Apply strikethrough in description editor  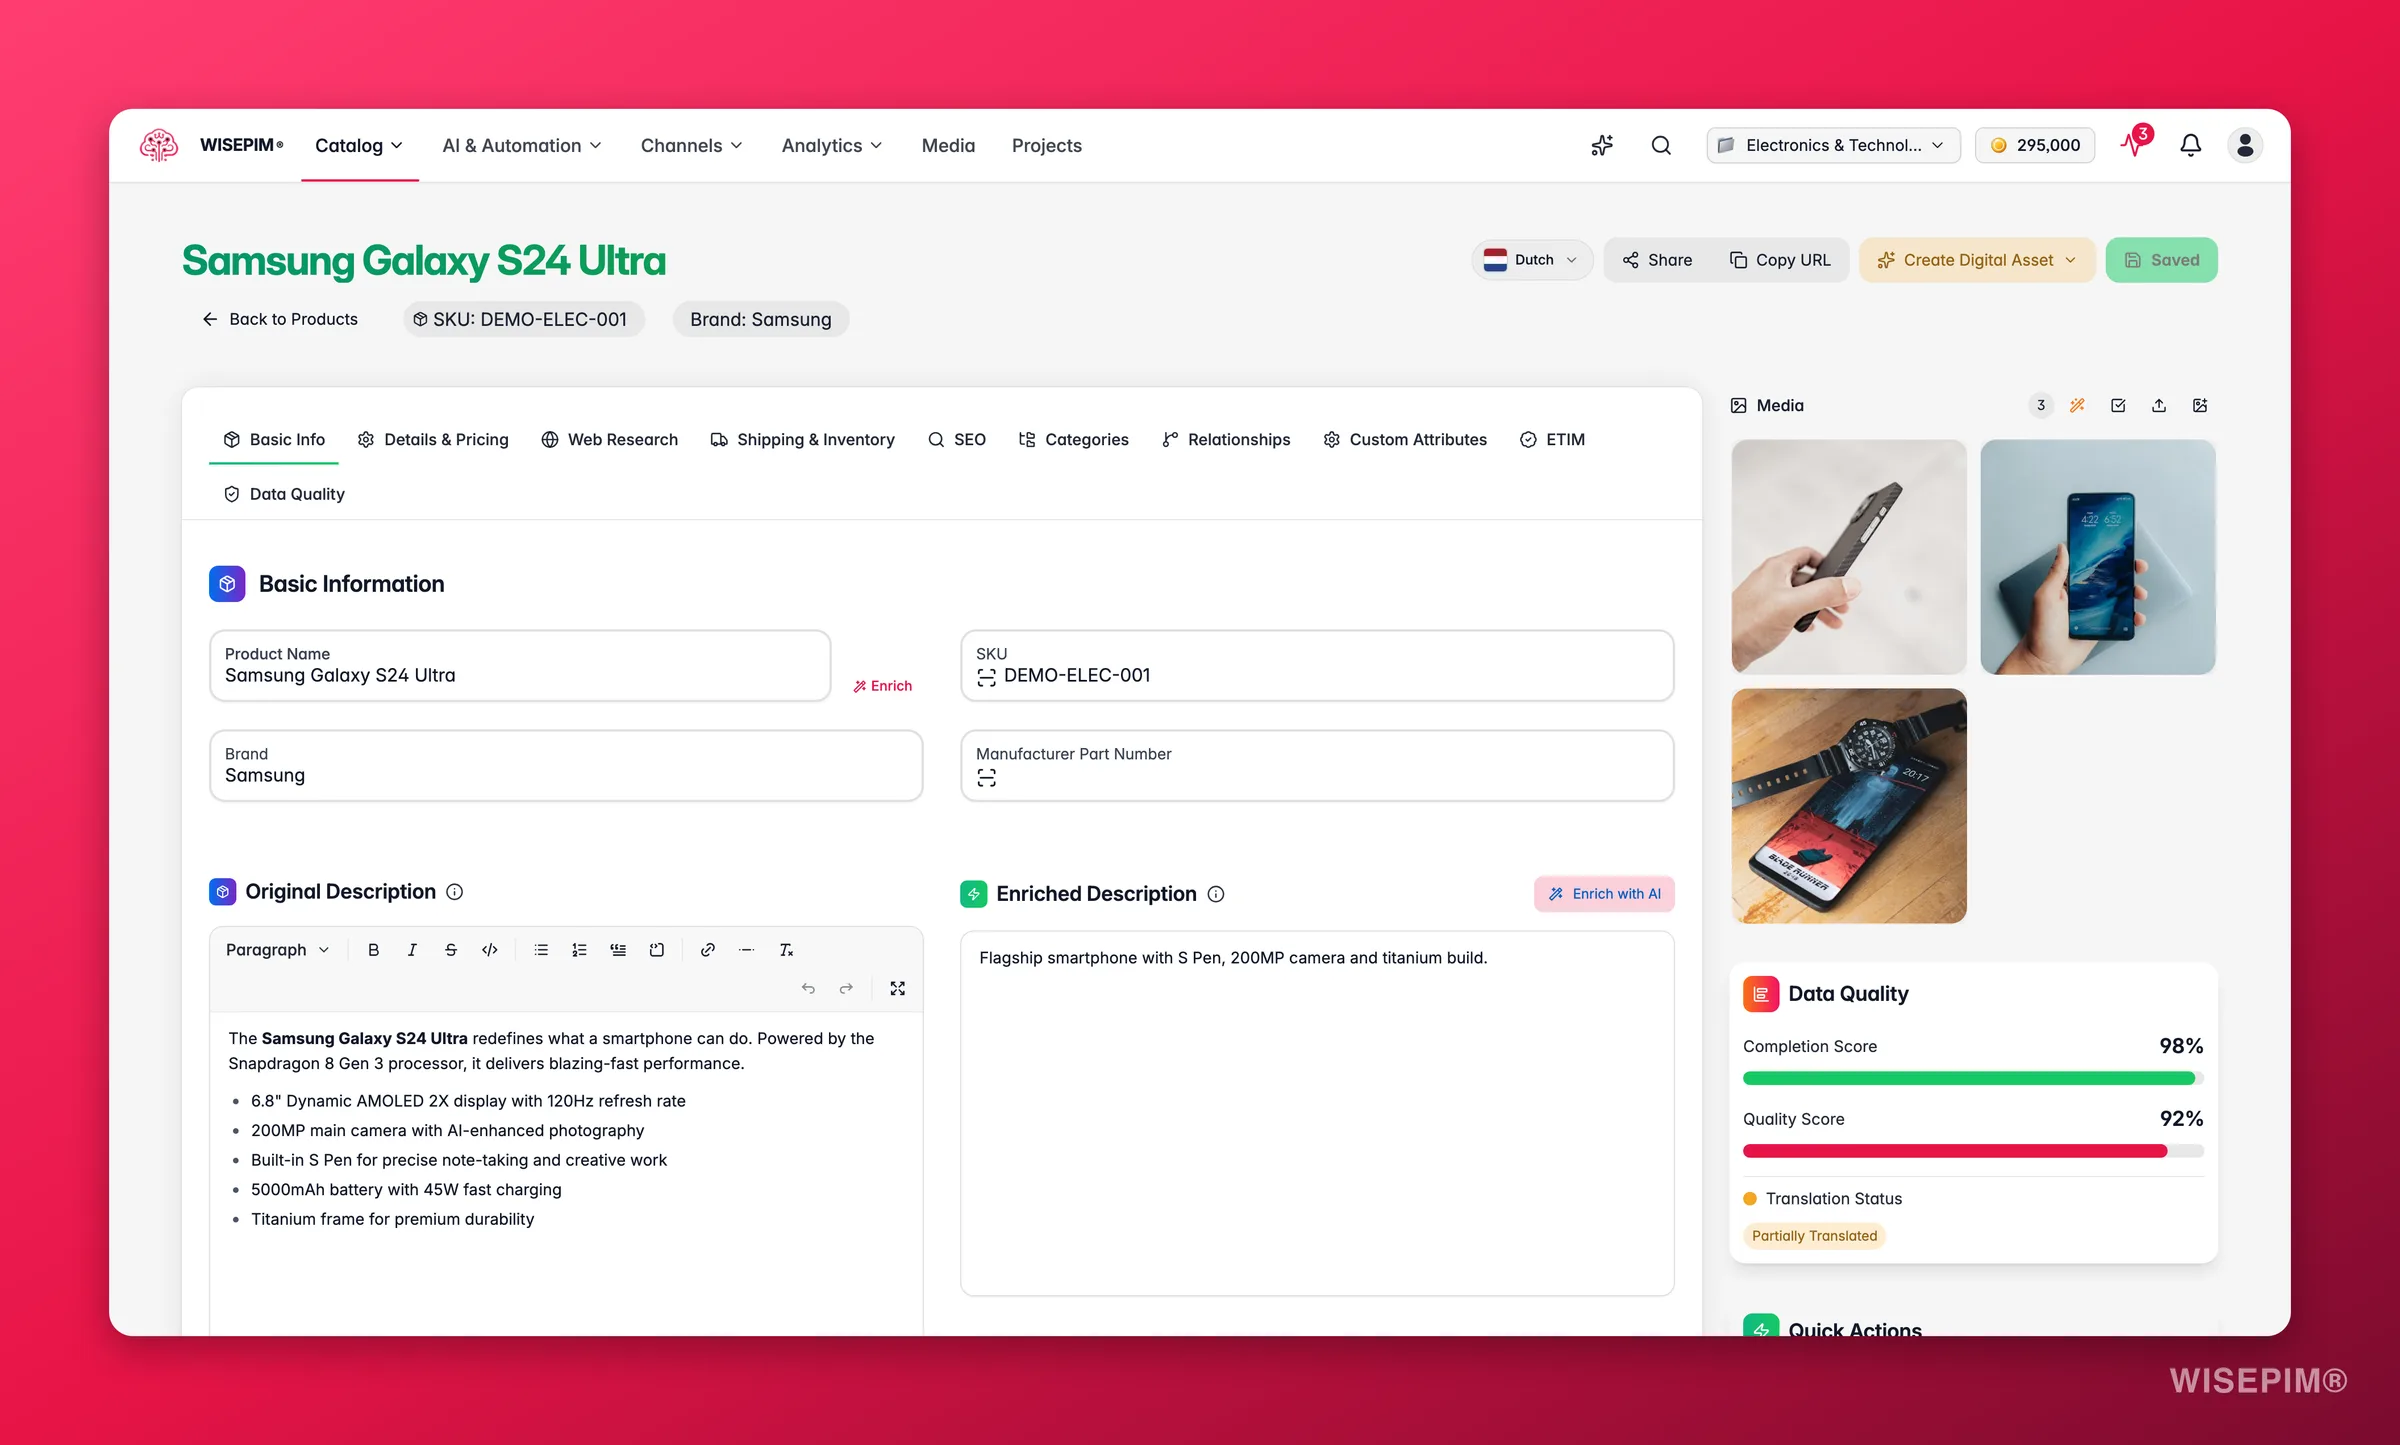point(451,950)
